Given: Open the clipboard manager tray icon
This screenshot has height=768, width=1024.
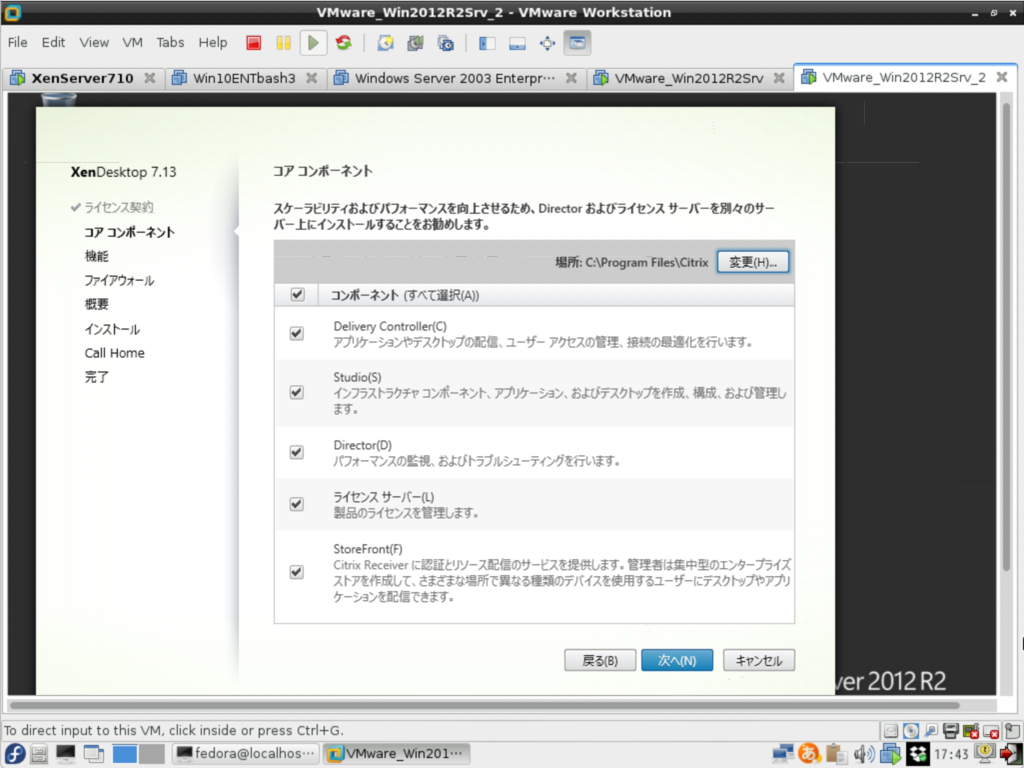Looking at the screenshot, I should pos(836,754).
